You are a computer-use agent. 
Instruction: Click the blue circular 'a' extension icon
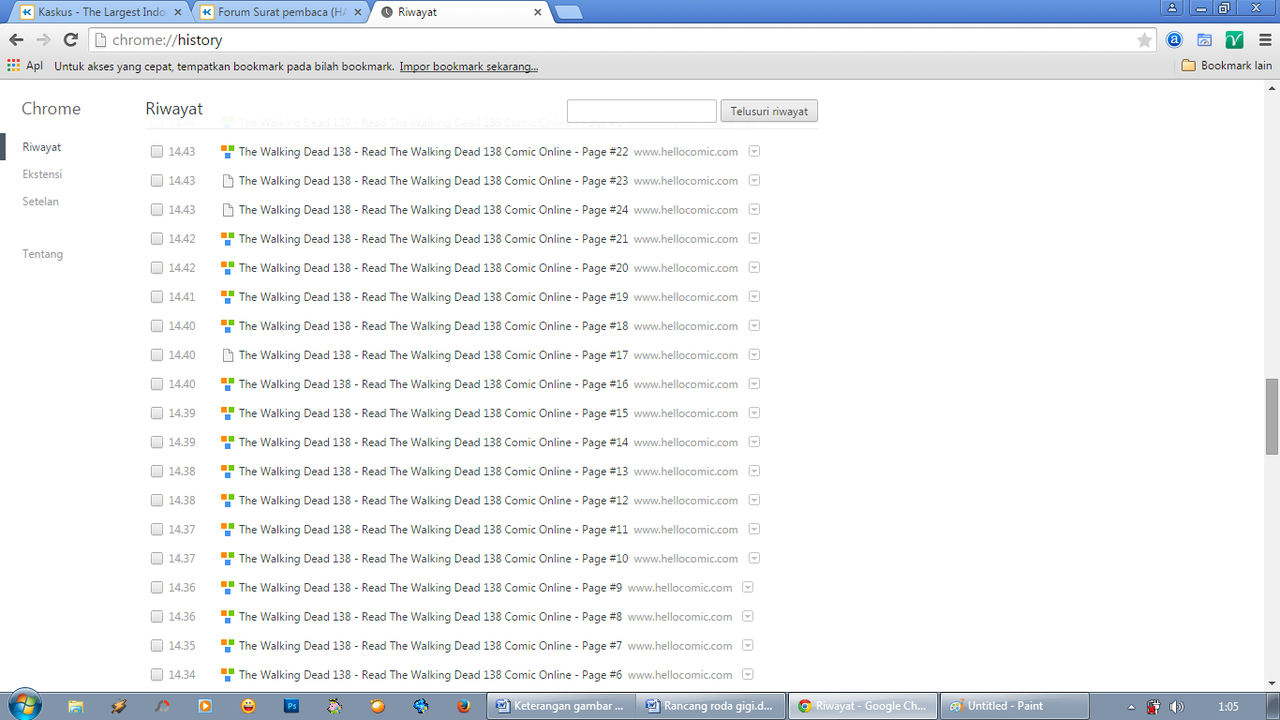click(x=1175, y=40)
